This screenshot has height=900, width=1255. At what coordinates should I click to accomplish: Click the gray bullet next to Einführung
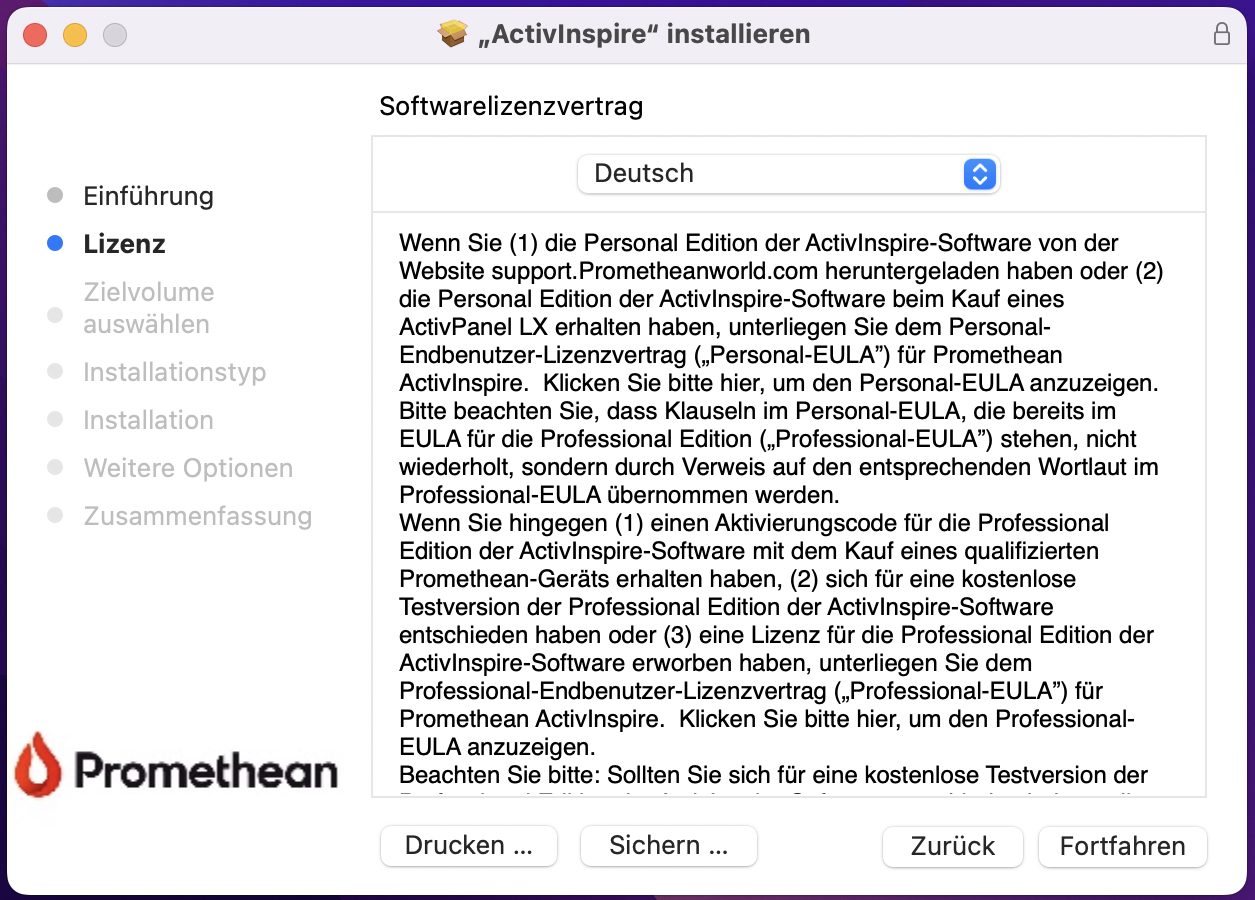click(55, 195)
